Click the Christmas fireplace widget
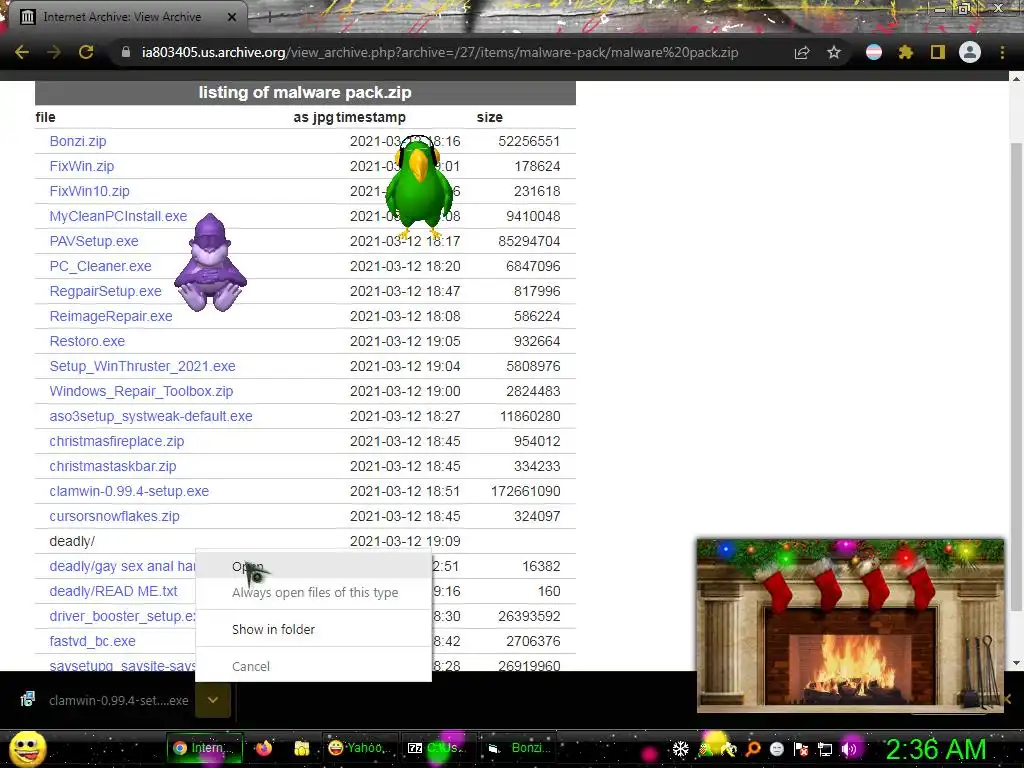The image size is (1024, 768). pos(850,625)
